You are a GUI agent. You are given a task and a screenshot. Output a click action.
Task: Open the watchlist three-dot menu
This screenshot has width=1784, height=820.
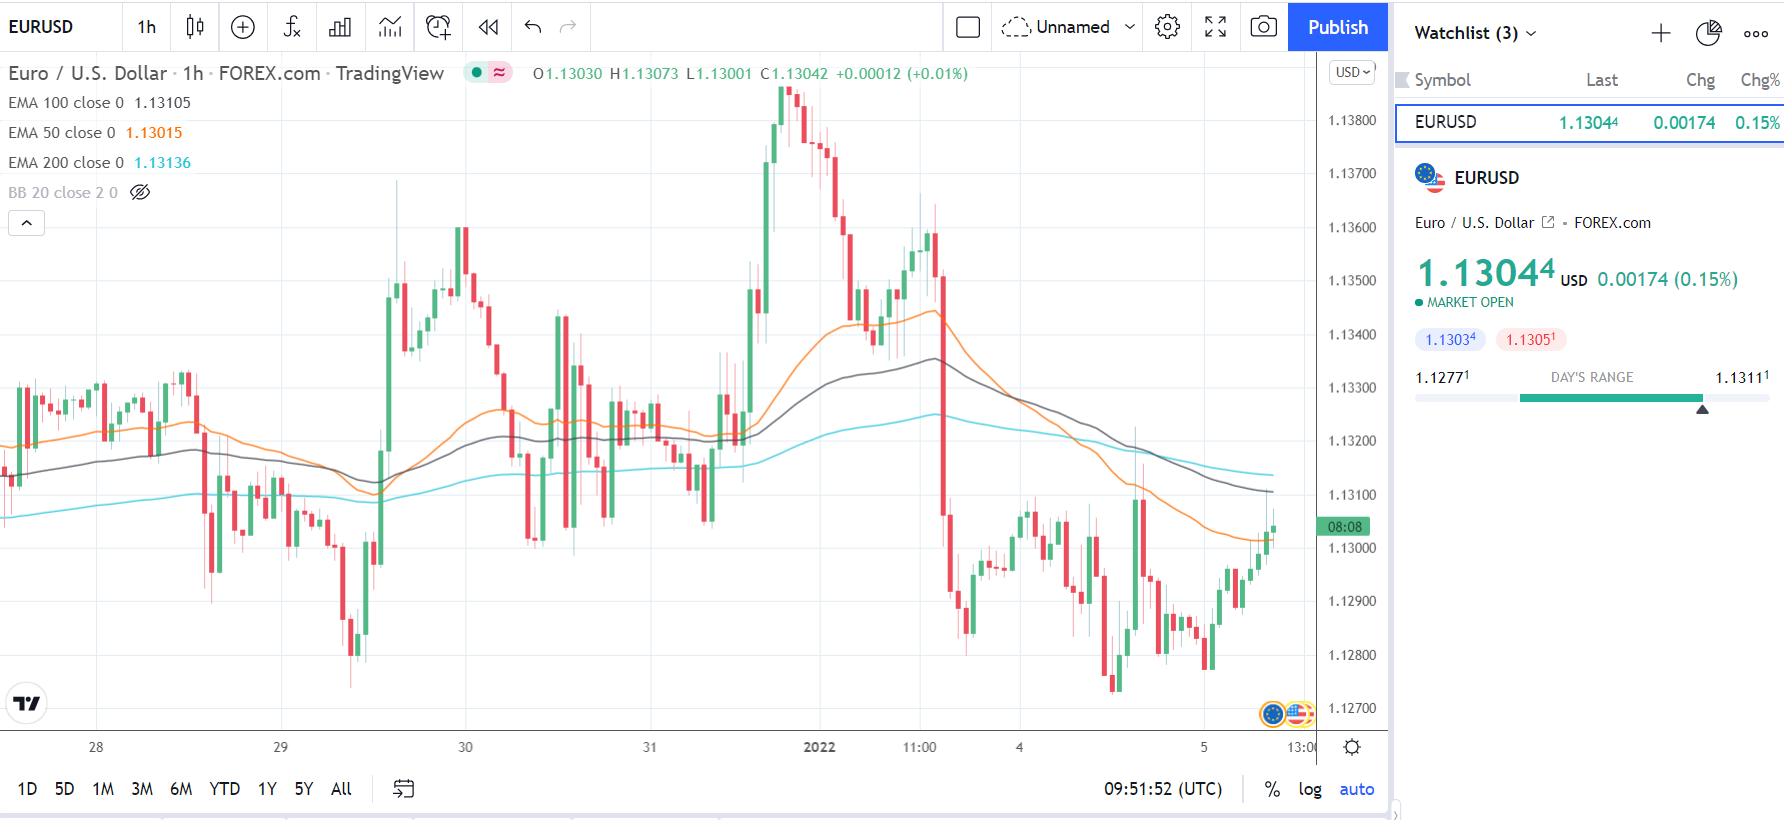click(1756, 33)
